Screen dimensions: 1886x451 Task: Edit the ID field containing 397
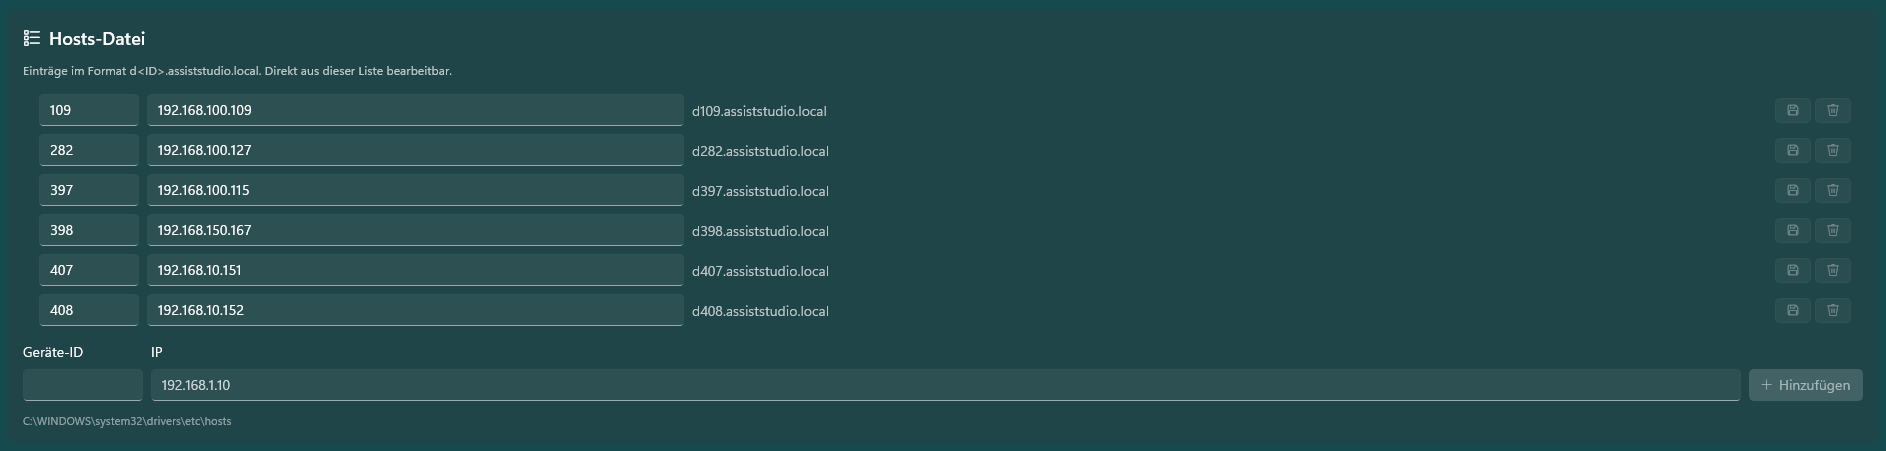pyautogui.click(x=89, y=190)
